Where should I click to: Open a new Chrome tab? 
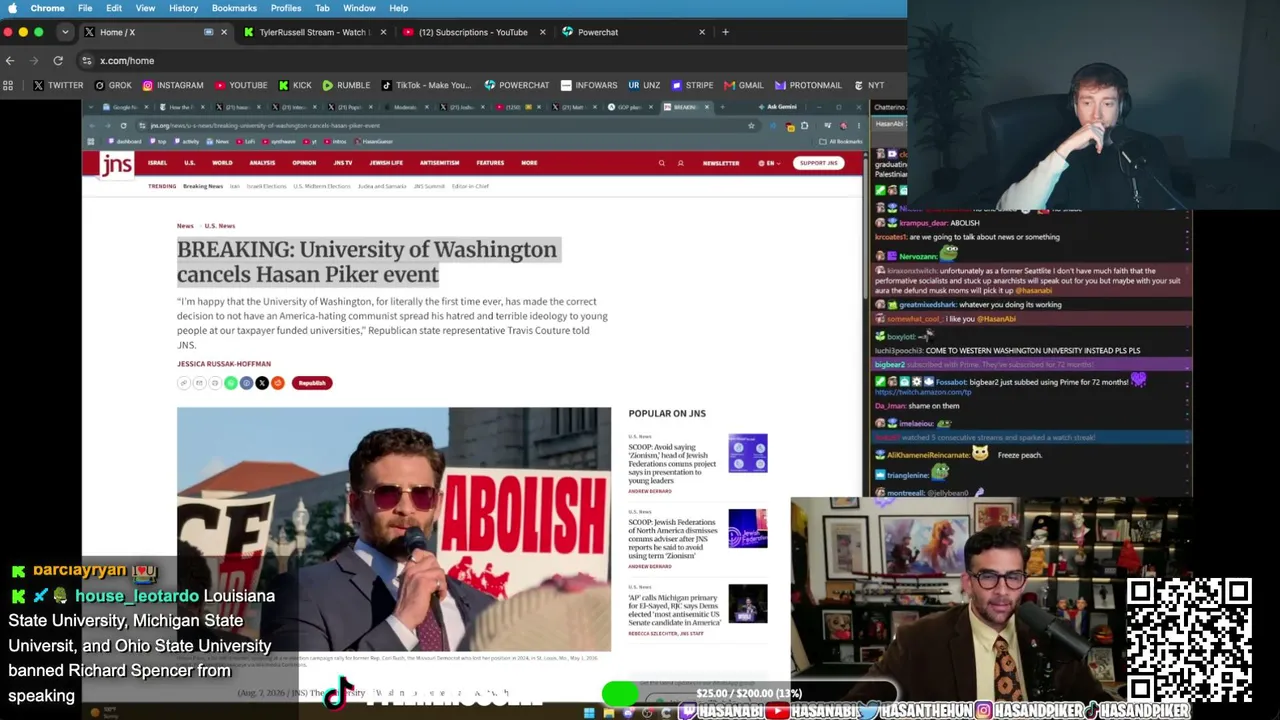[x=725, y=32]
